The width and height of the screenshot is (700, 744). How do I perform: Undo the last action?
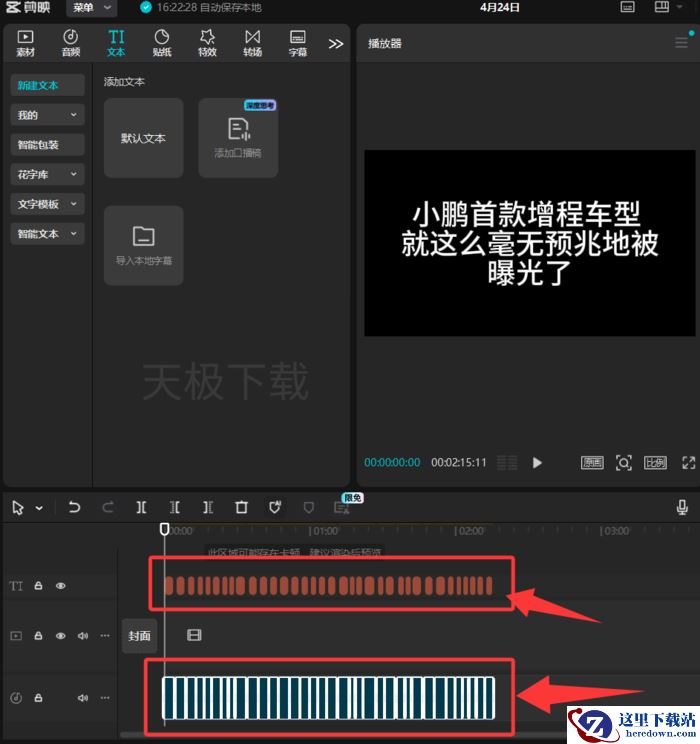click(x=75, y=508)
